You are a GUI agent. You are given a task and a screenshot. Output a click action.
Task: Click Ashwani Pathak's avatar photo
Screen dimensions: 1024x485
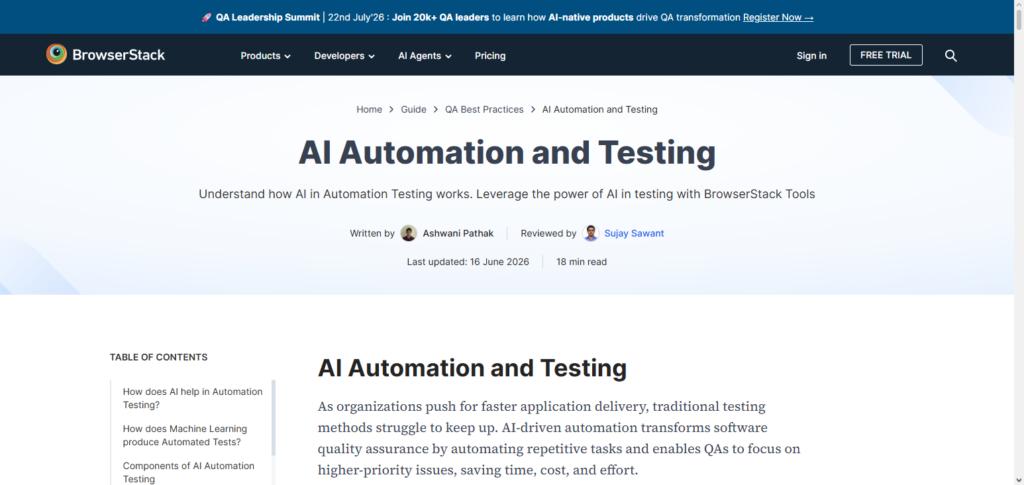click(x=409, y=233)
